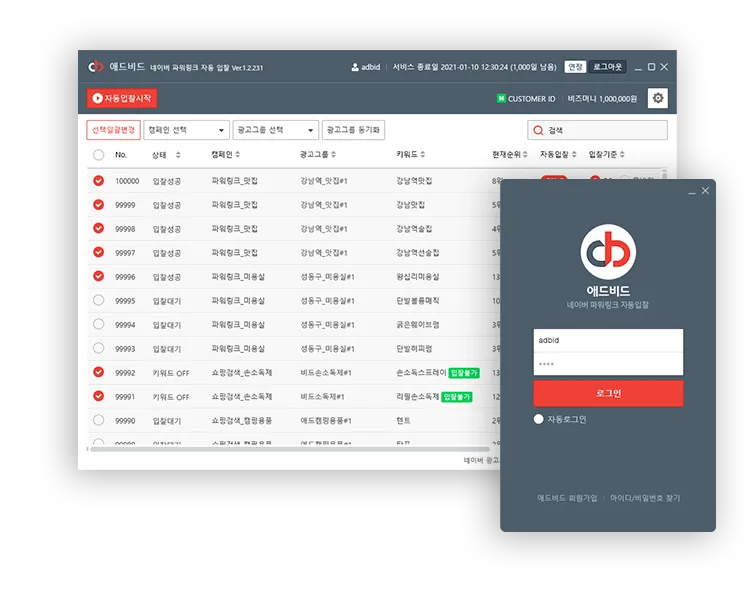Screen dimensions: 750x600
Task: Check row 99994 checkbox
Action: (99, 324)
